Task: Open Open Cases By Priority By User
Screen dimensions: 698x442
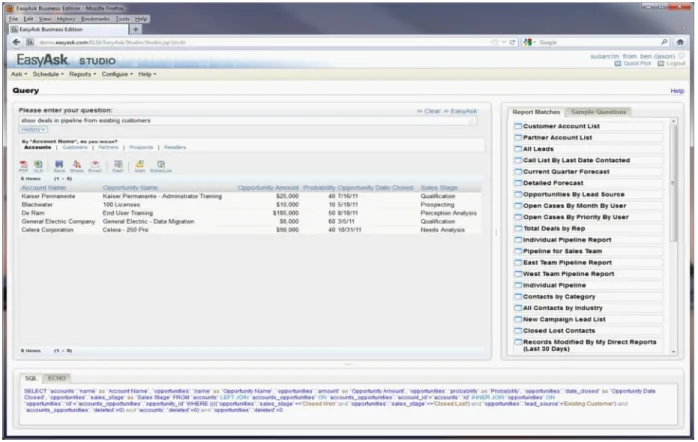Action: [x=576, y=217]
